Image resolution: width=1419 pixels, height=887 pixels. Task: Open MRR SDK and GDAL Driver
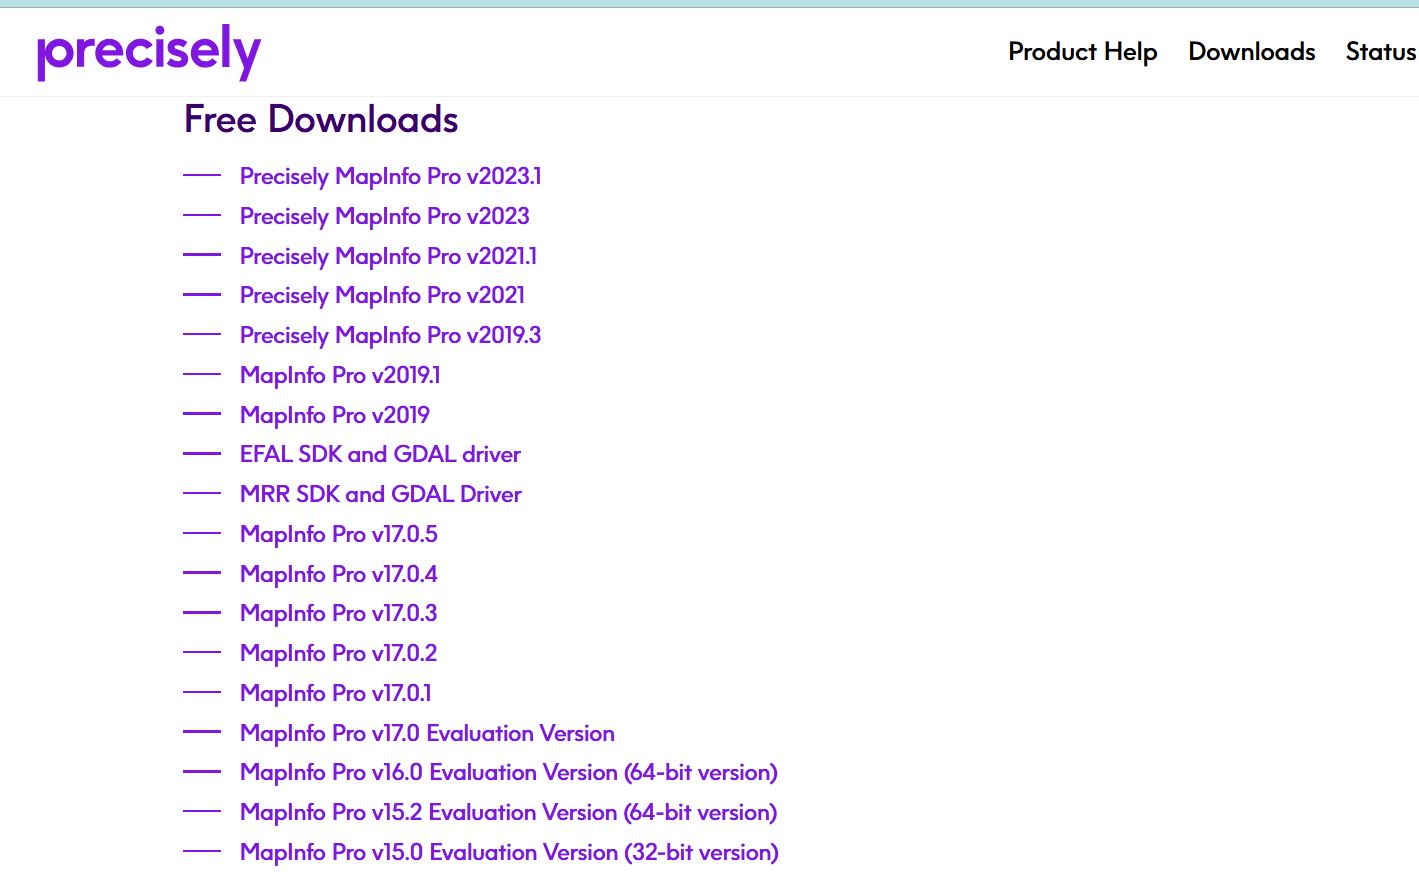click(x=380, y=494)
